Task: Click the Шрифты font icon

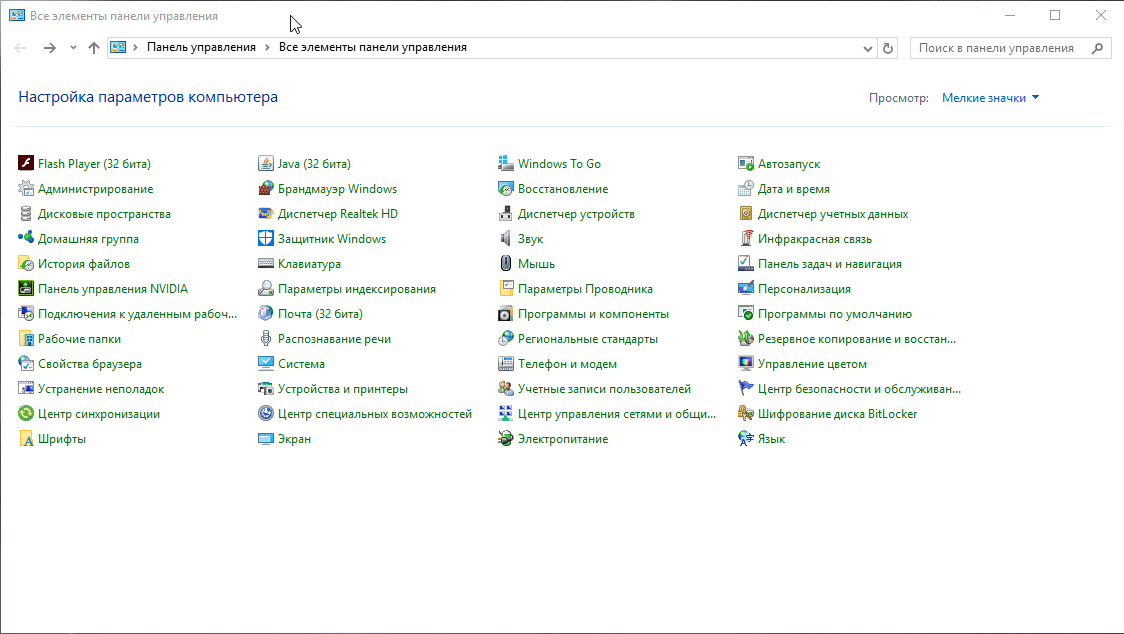Action: click(26, 439)
